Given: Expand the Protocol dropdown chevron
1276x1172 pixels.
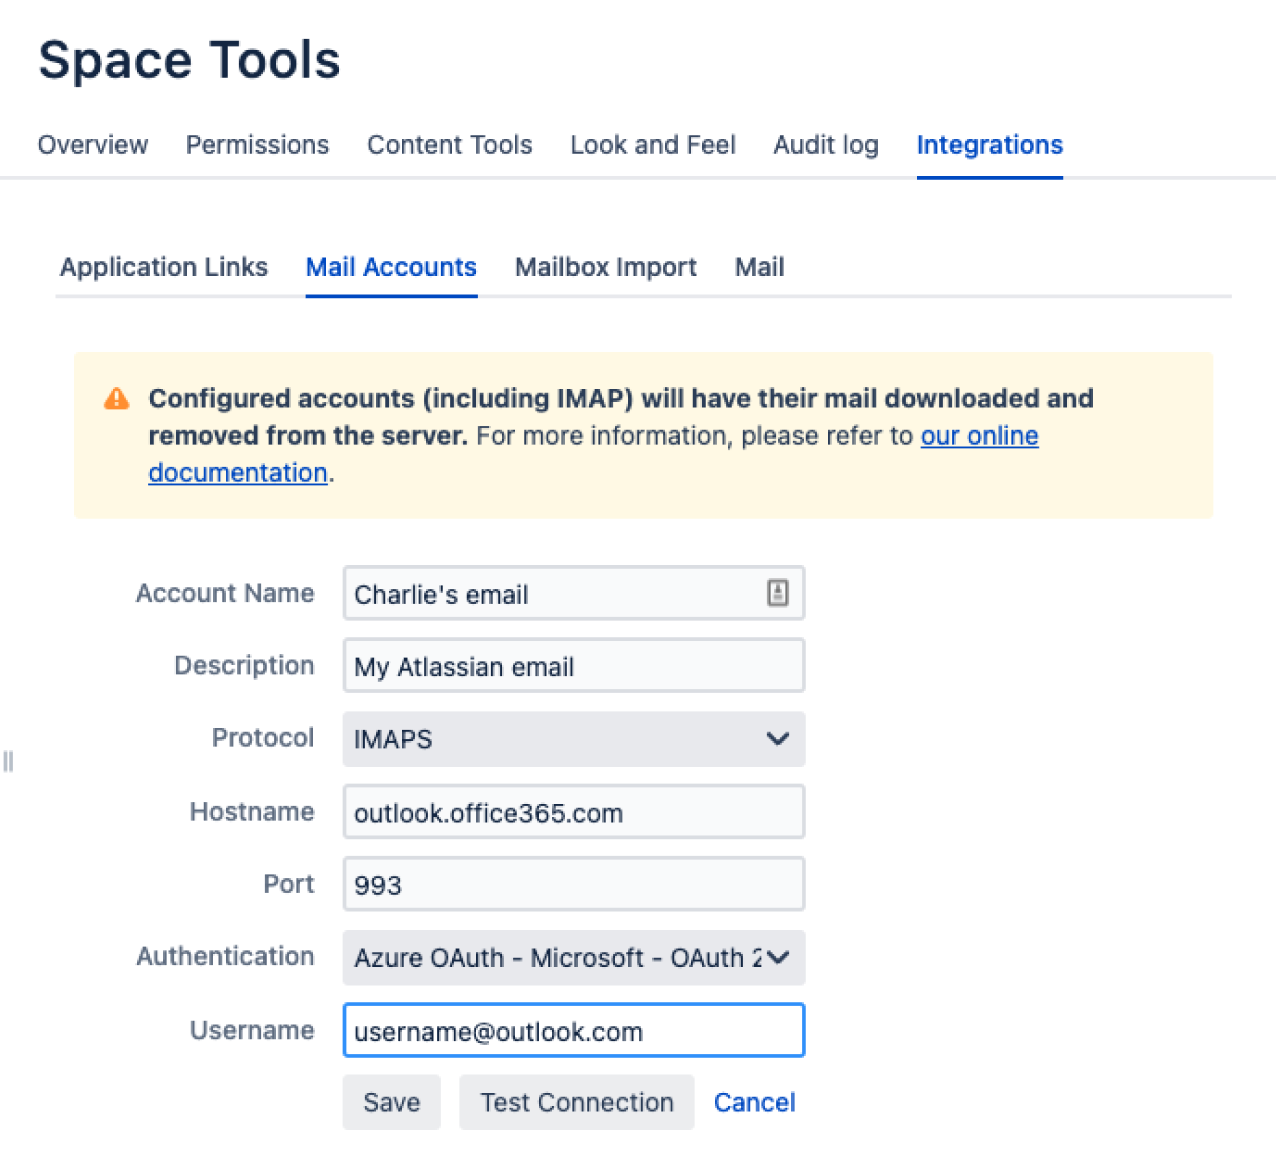Looking at the screenshot, I should [x=777, y=739].
